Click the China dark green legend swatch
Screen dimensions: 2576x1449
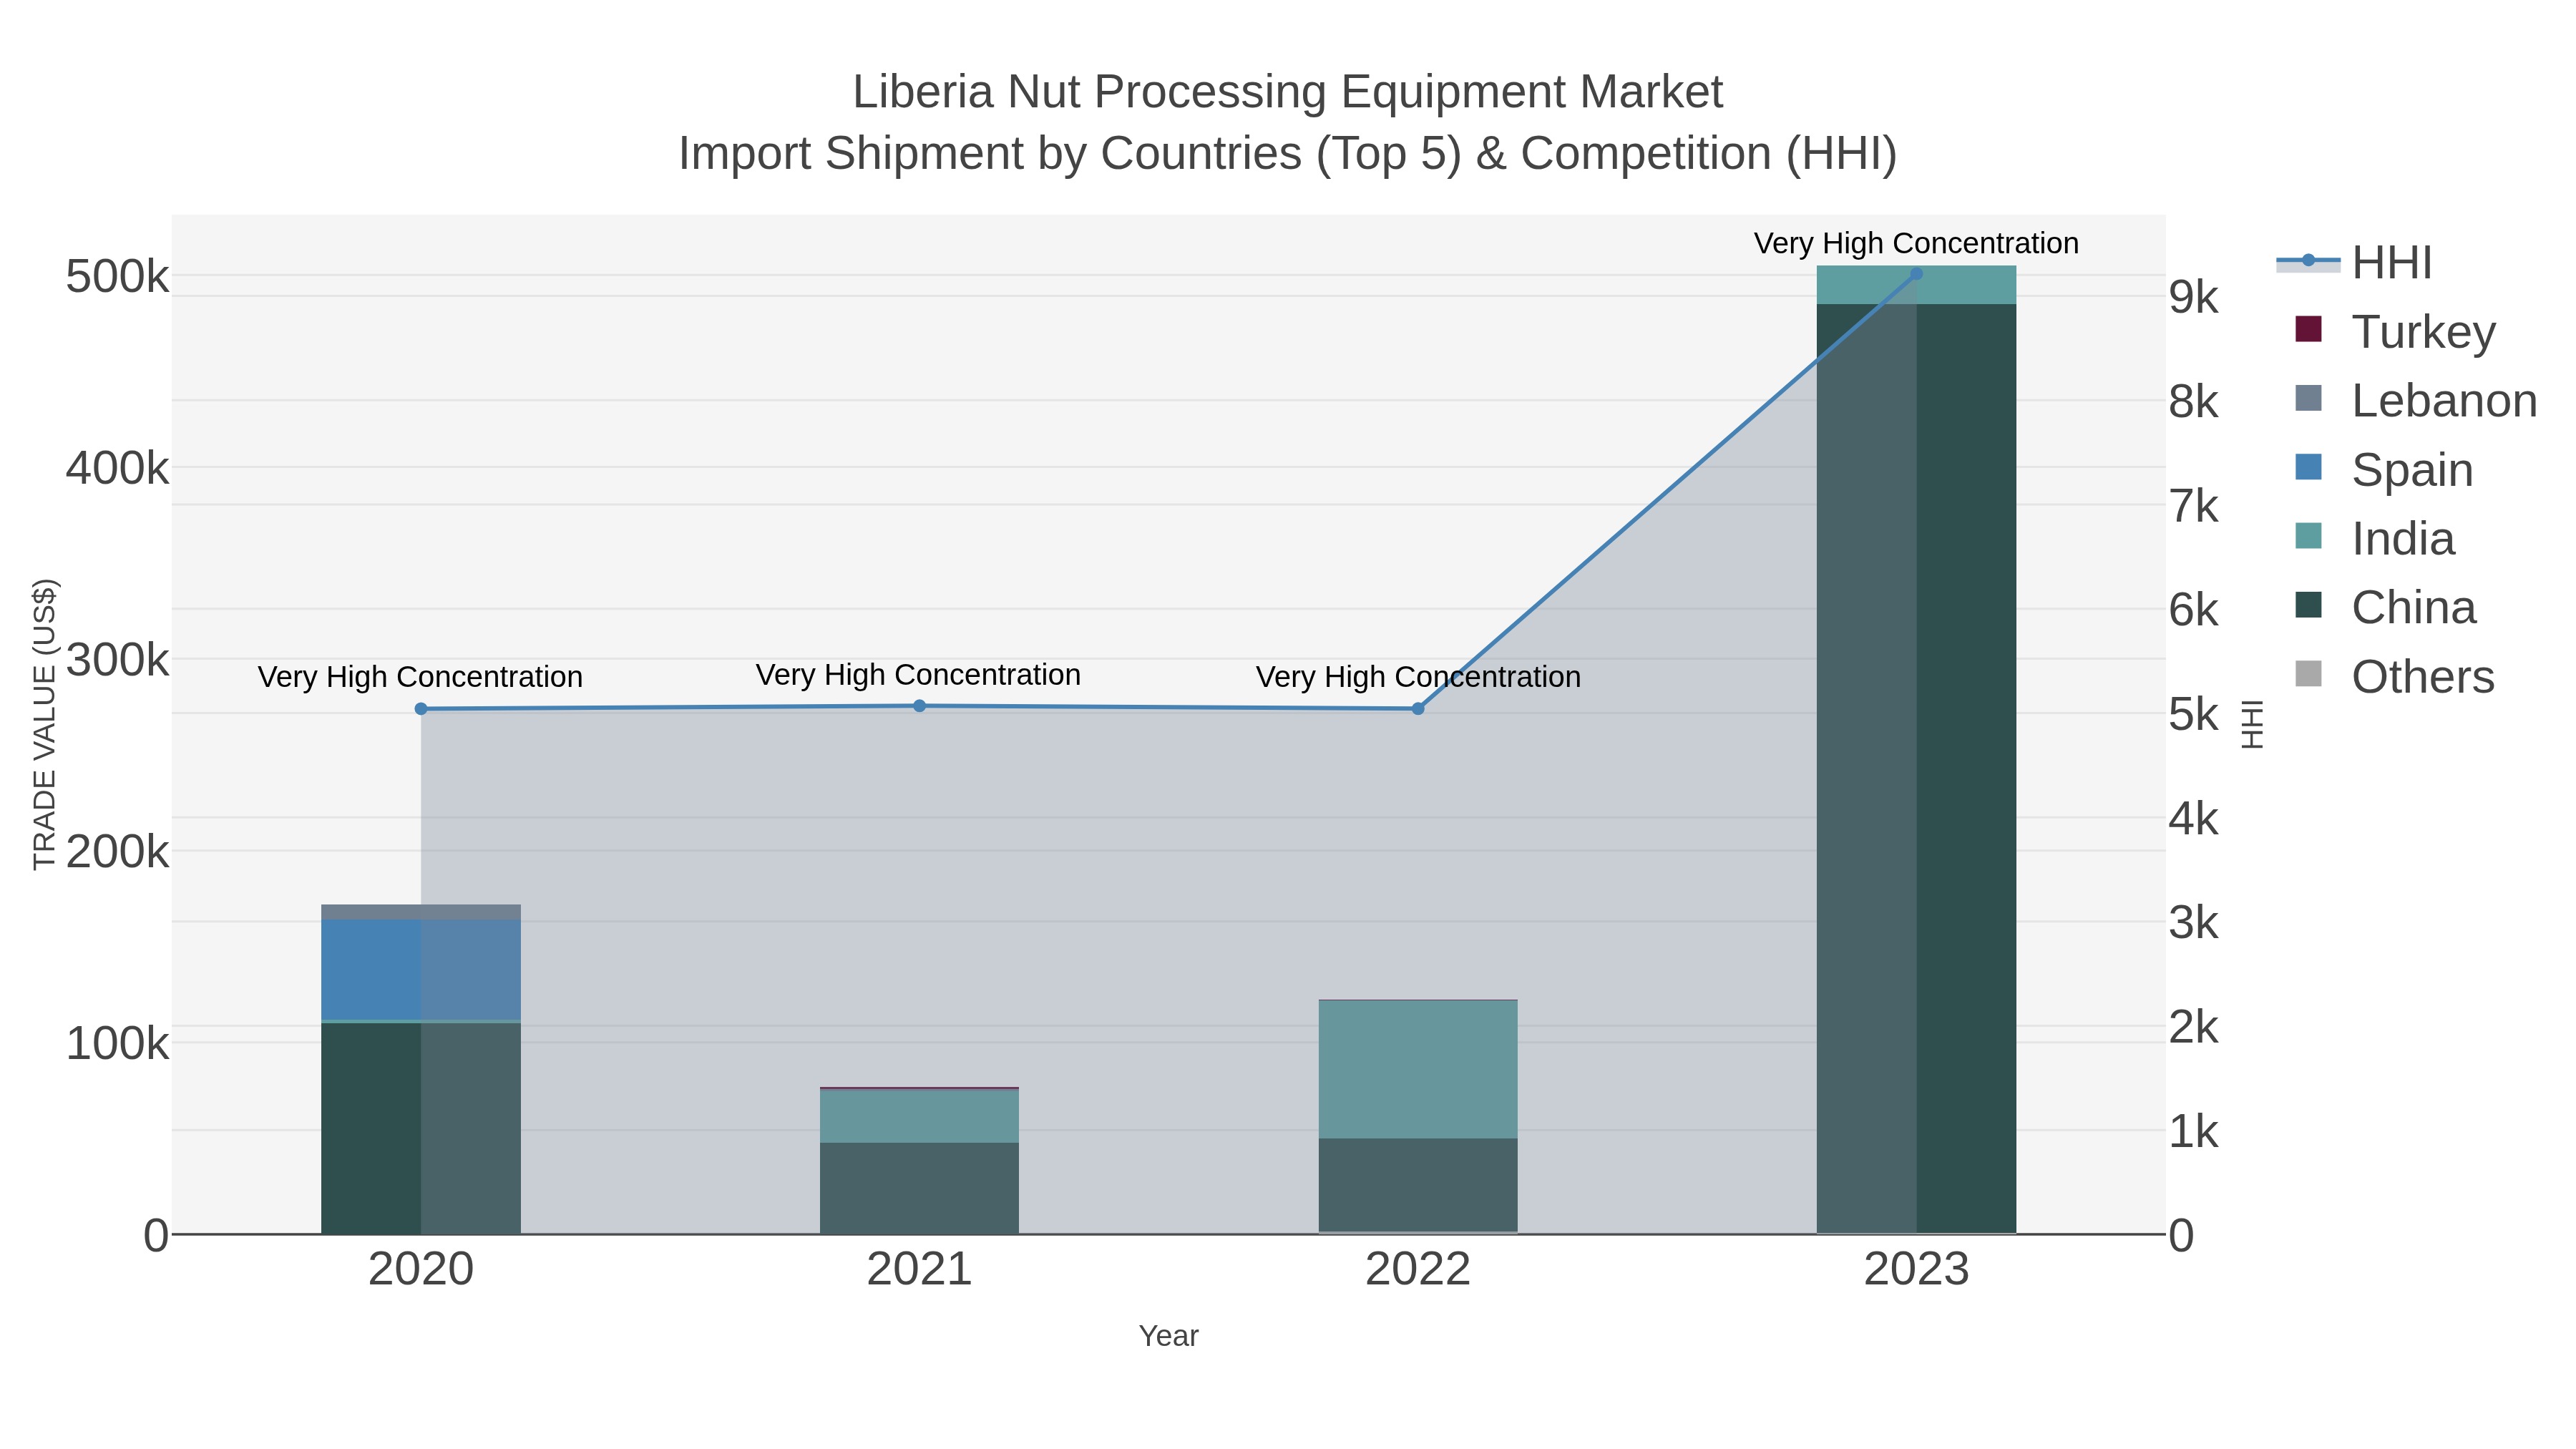tap(2308, 605)
